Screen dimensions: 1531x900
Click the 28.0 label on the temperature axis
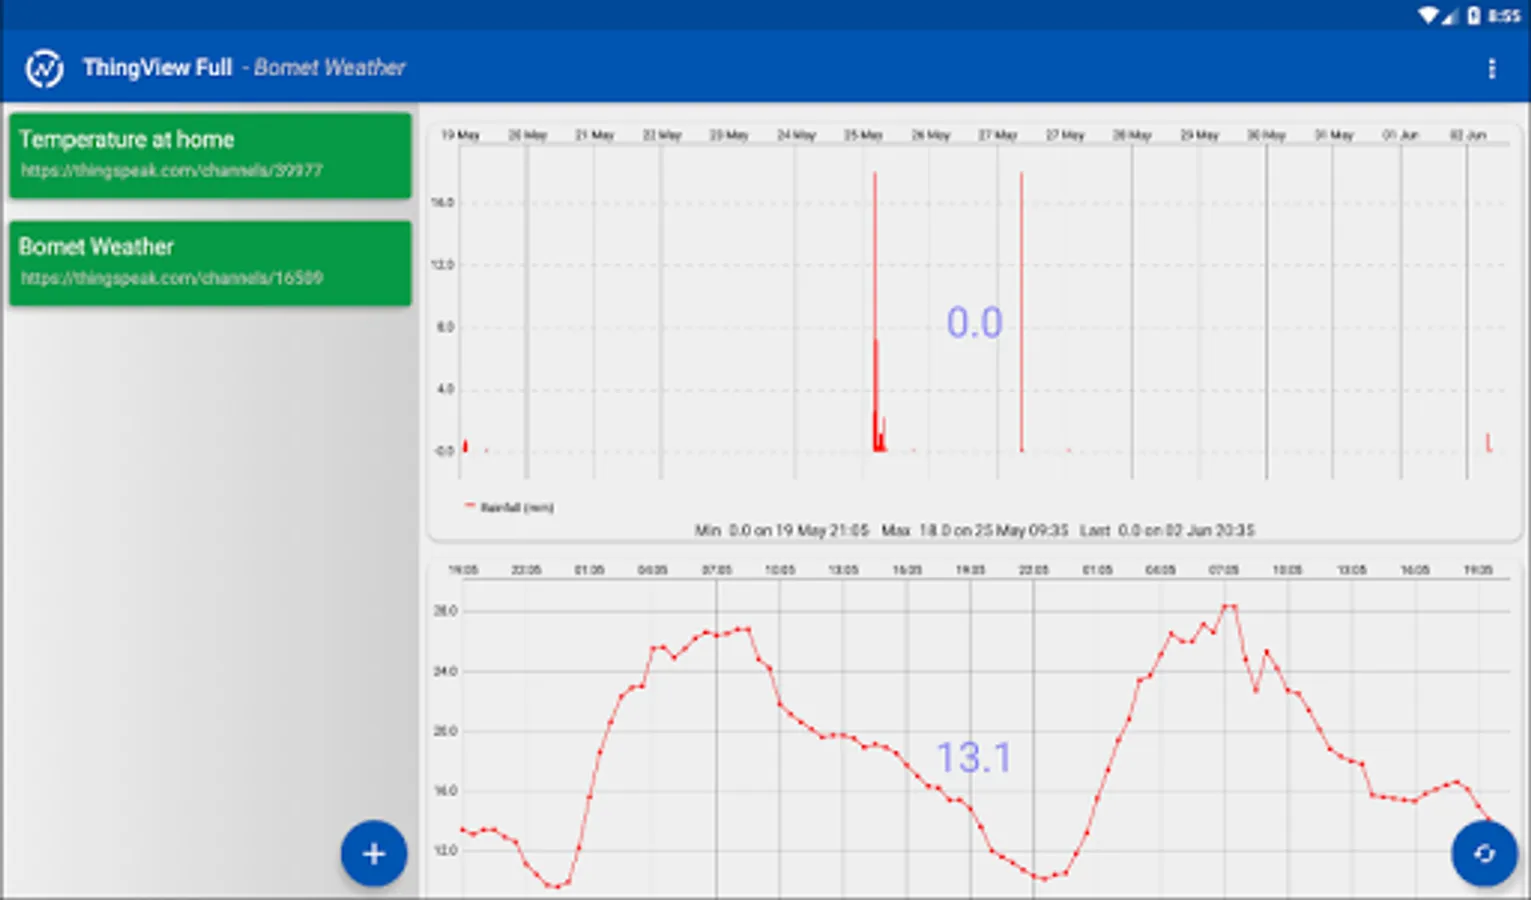445,610
